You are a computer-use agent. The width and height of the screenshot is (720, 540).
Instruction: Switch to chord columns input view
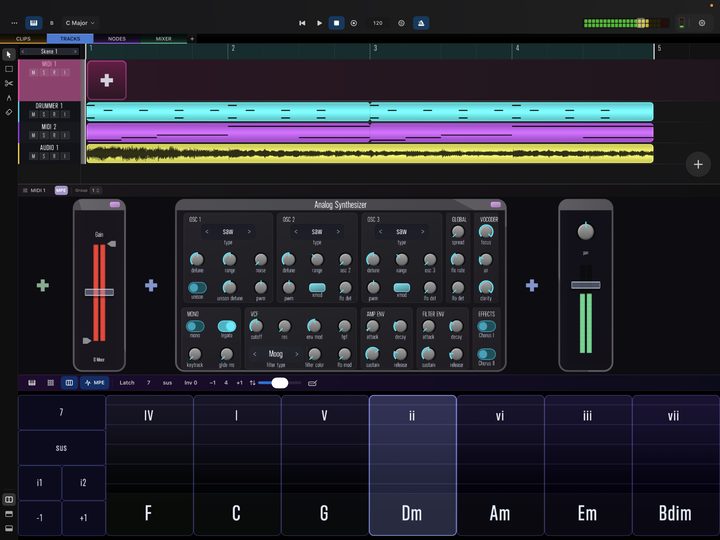click(x=69, y=382)
